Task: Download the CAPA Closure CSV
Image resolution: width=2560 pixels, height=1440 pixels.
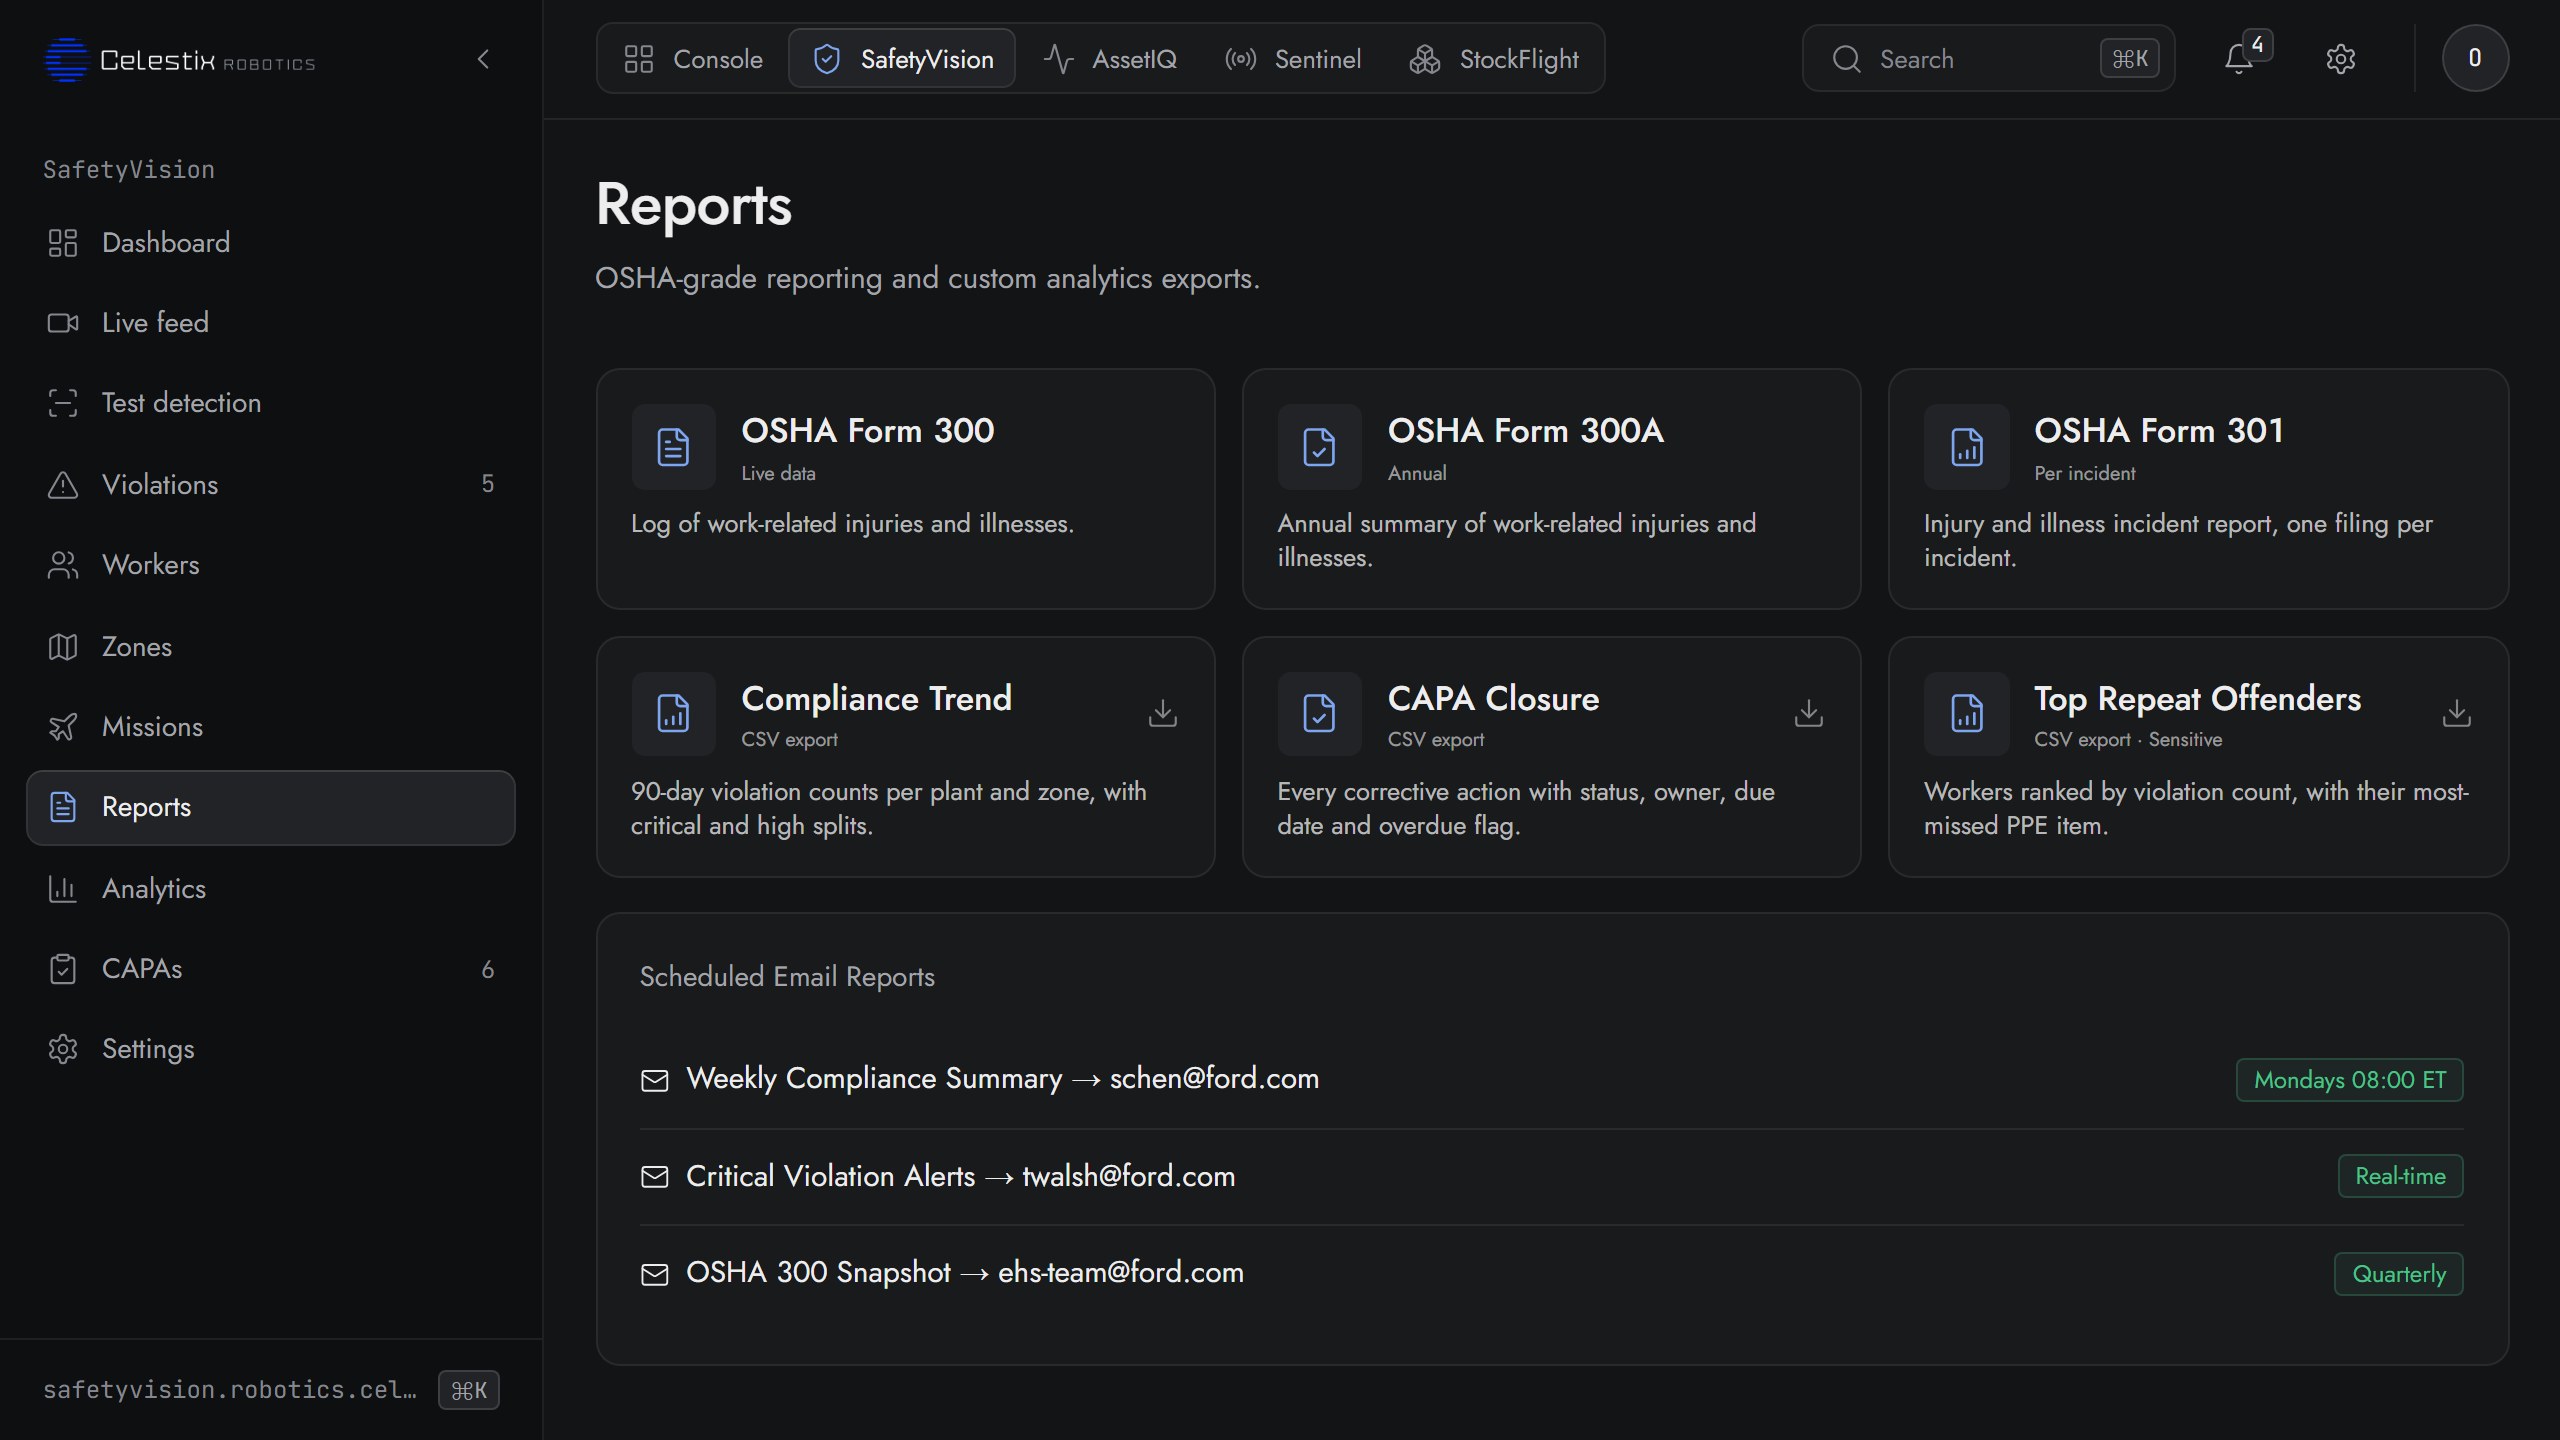Action: 1808,713
